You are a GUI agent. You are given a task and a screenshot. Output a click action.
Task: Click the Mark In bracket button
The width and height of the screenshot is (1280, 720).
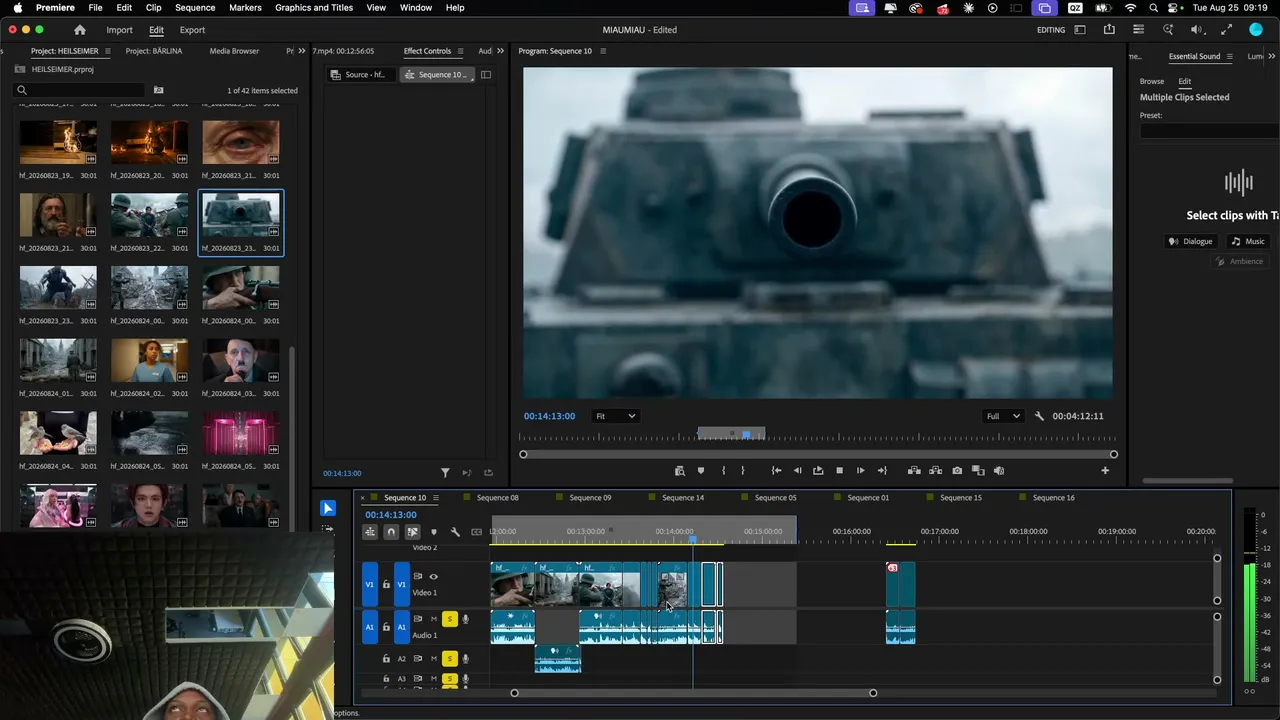[723, 470]
